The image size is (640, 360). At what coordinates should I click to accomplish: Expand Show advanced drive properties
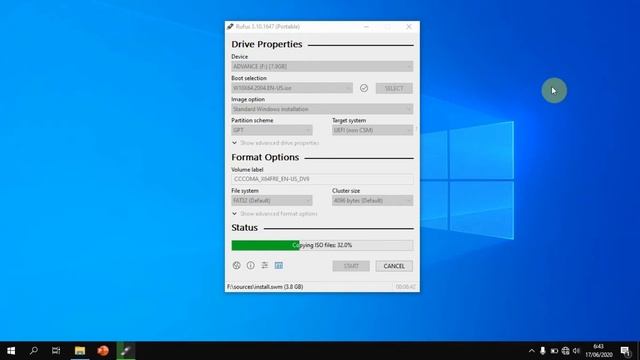(x=276, y=143)
